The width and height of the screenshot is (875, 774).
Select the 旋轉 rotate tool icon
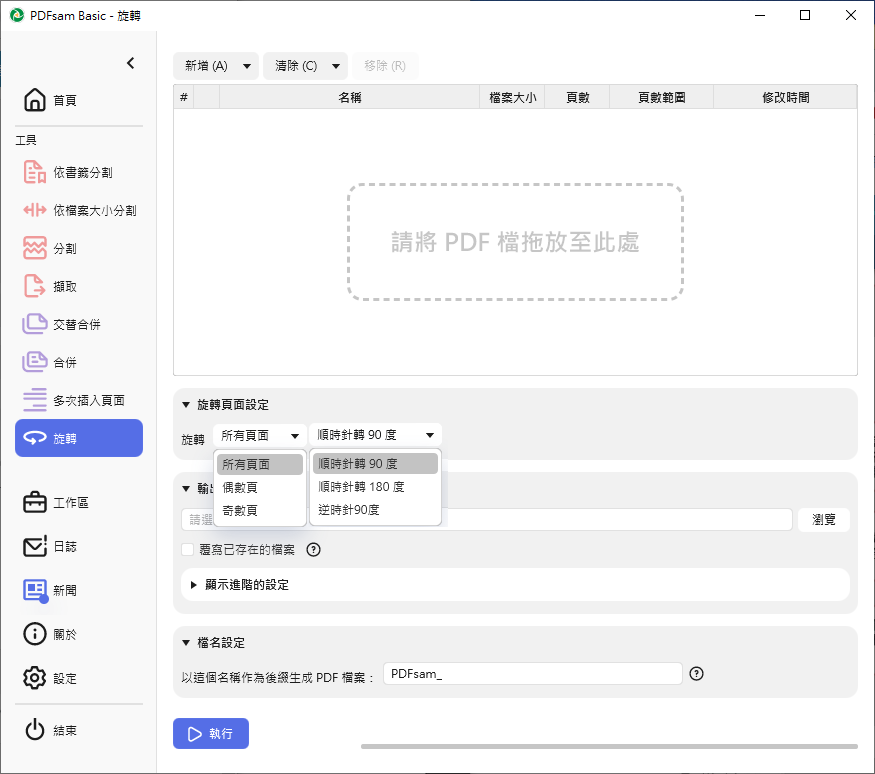[35, 439]
